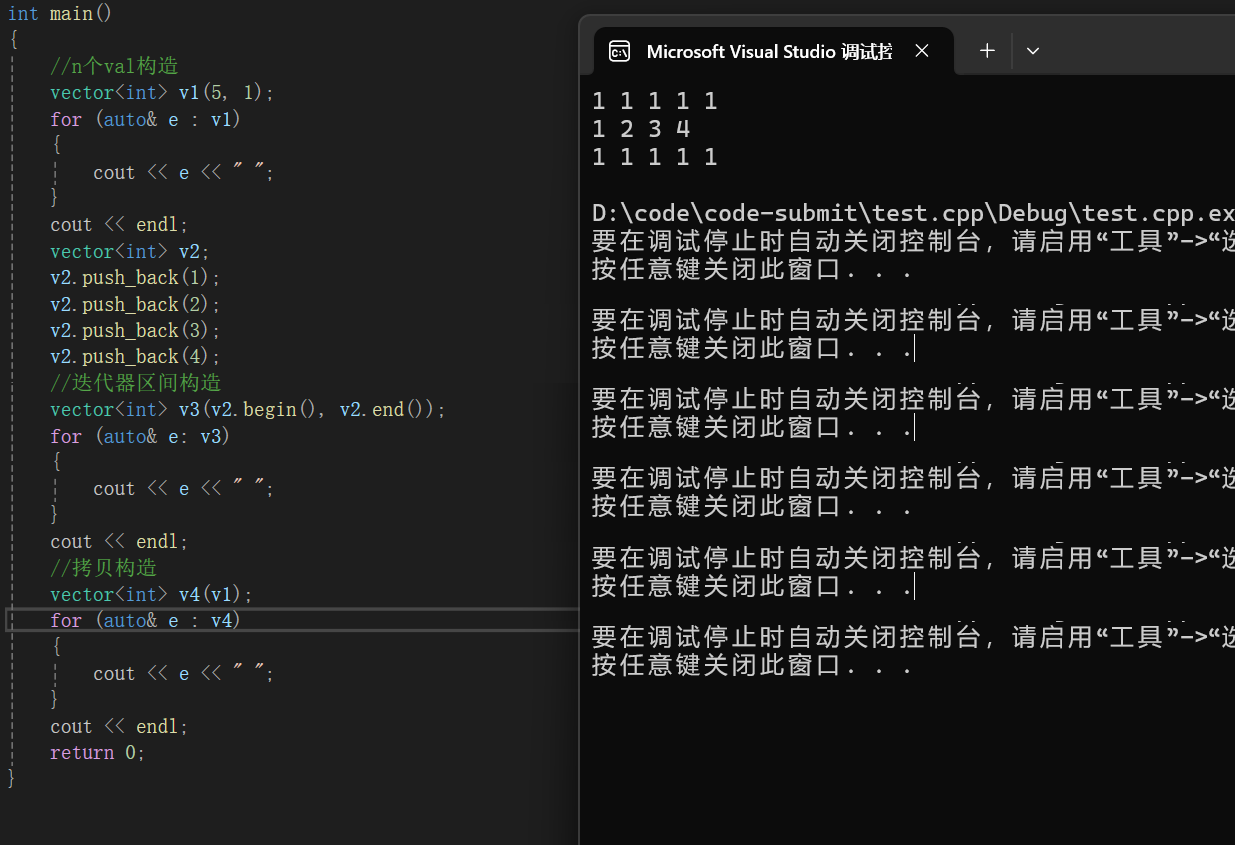Screen dimensions: 1235x845
Task: Click the line 'for (auto& e: v3)'
Action: click(x=140, y=436)
